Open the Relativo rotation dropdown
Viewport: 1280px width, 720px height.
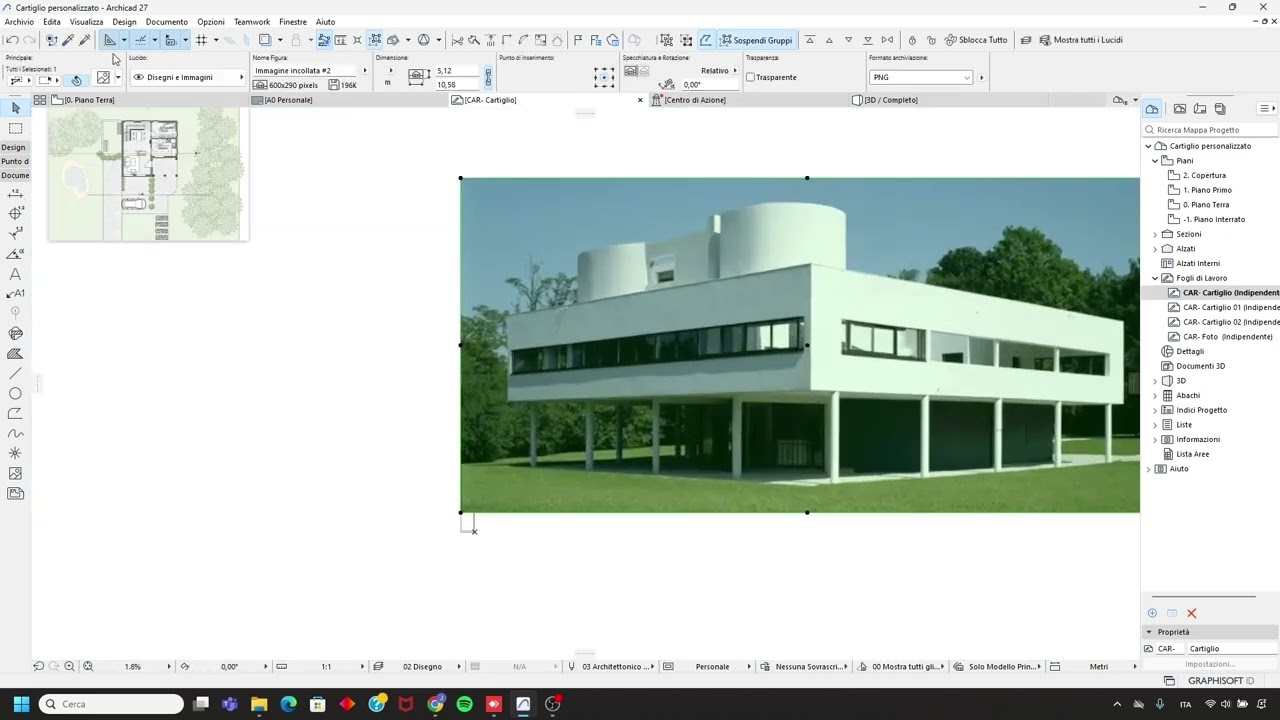(x=718, y=71)
